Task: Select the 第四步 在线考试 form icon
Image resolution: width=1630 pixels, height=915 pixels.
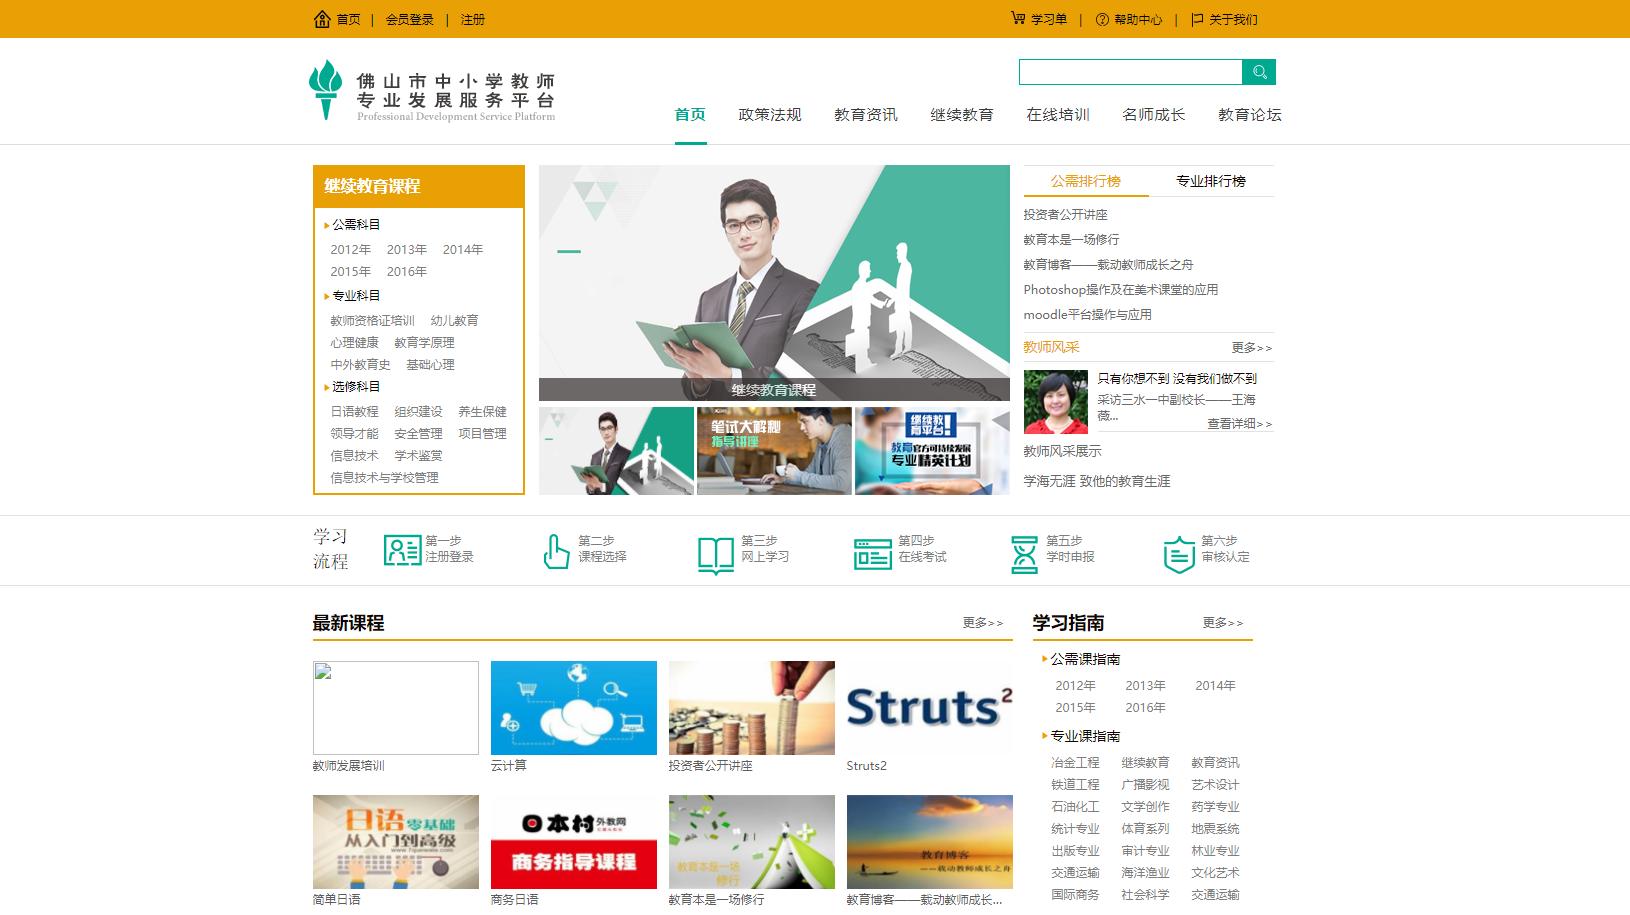Action: [x=873, y=554]
